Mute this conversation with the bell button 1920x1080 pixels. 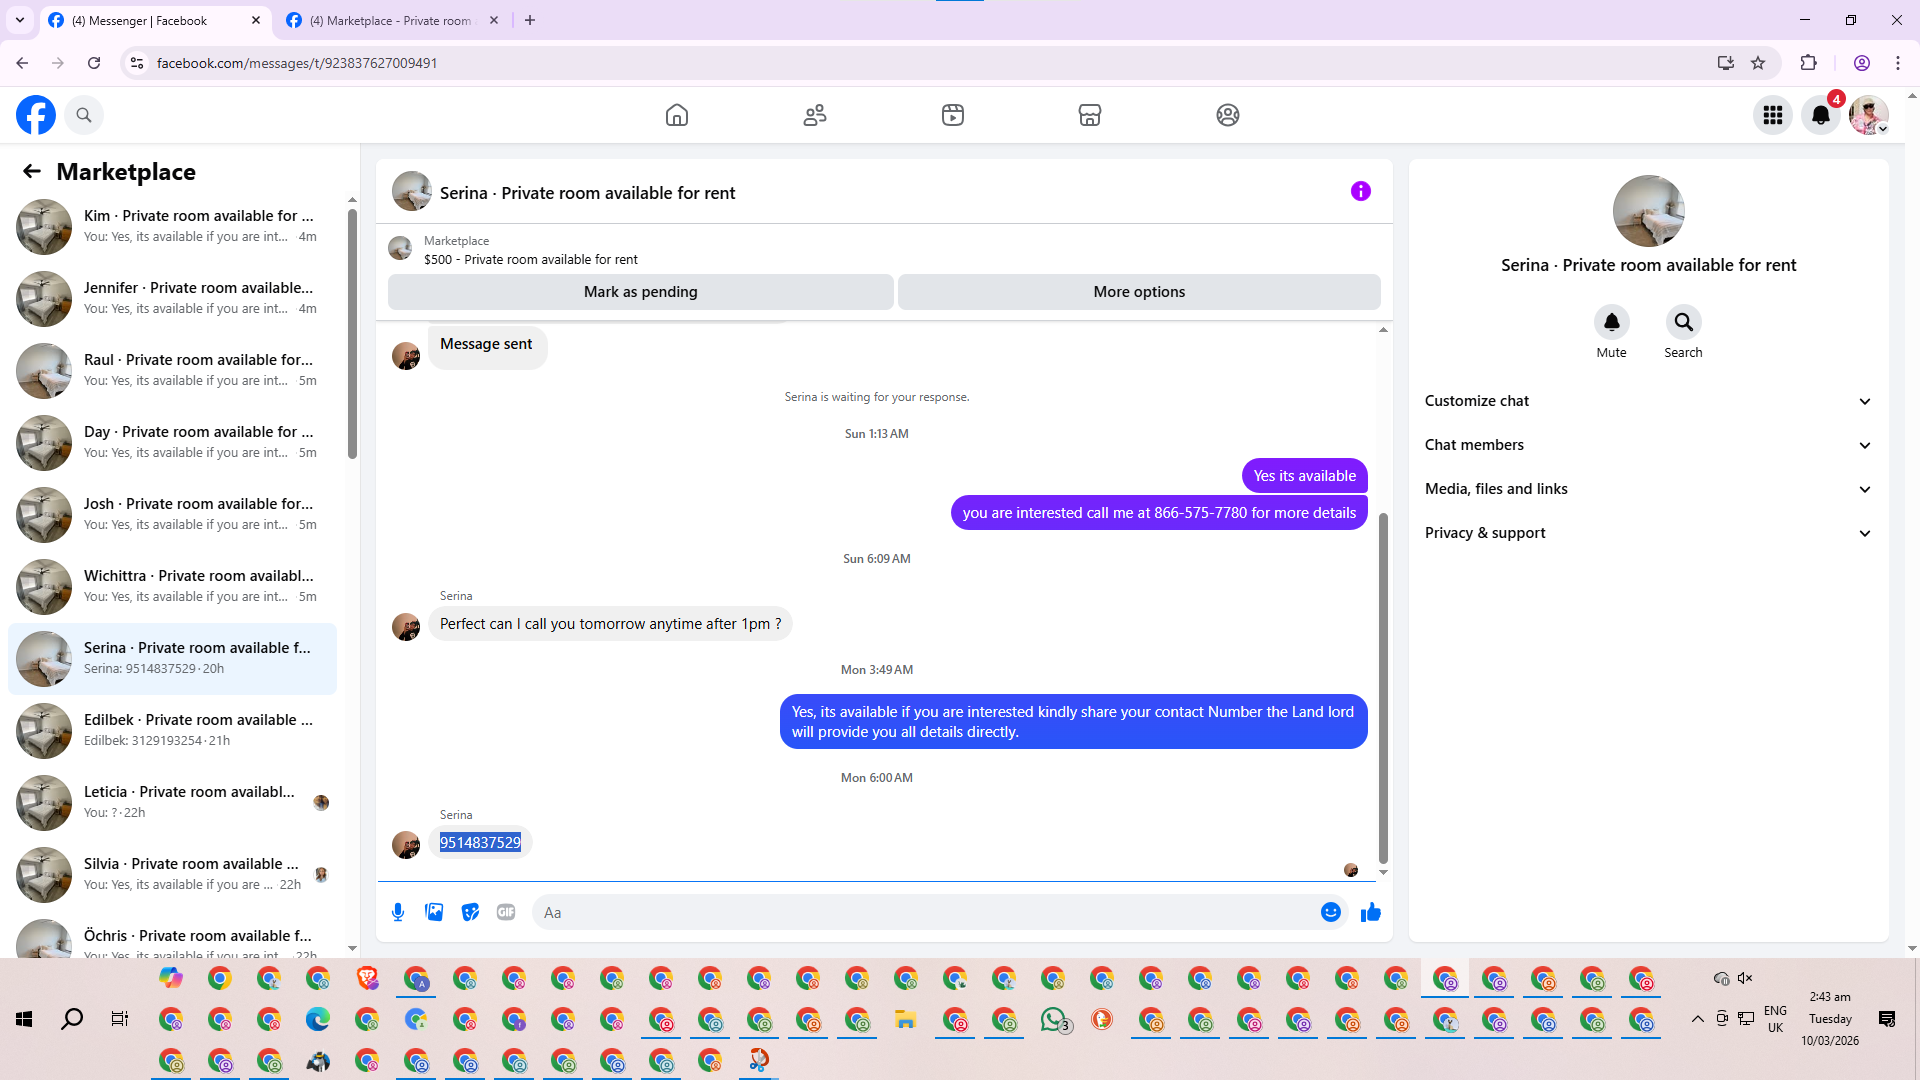tap(1611, 322)
